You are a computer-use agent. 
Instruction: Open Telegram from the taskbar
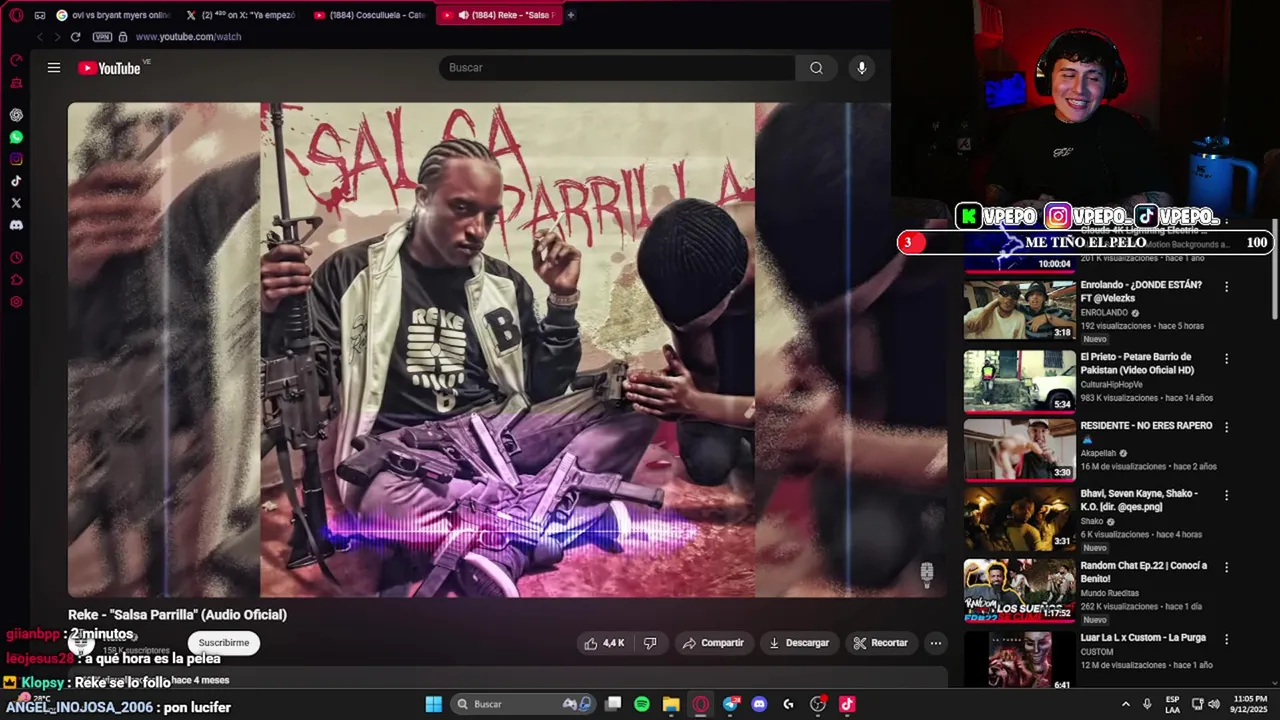(x=730, y=704)
